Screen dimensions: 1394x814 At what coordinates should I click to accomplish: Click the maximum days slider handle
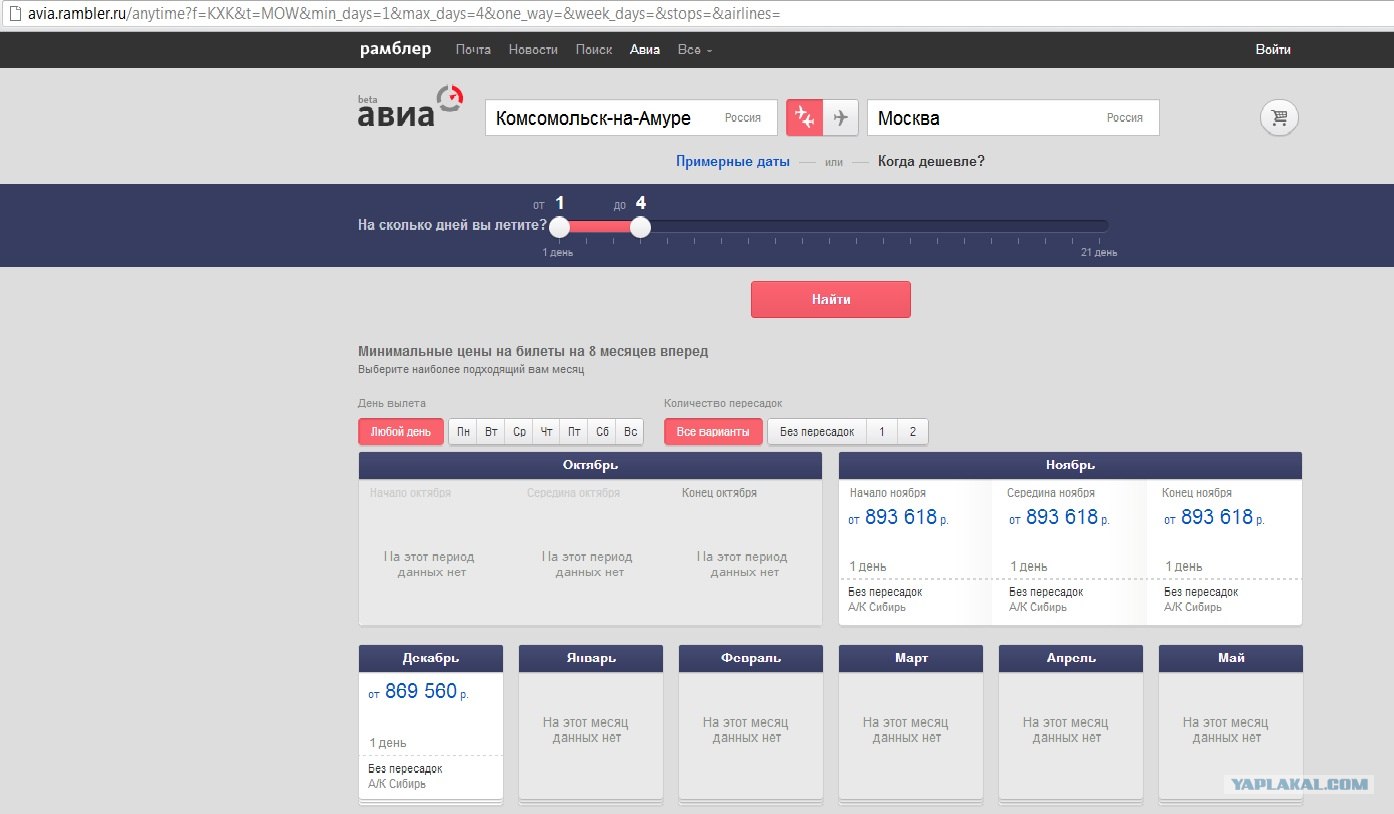(x=641, y=227)
